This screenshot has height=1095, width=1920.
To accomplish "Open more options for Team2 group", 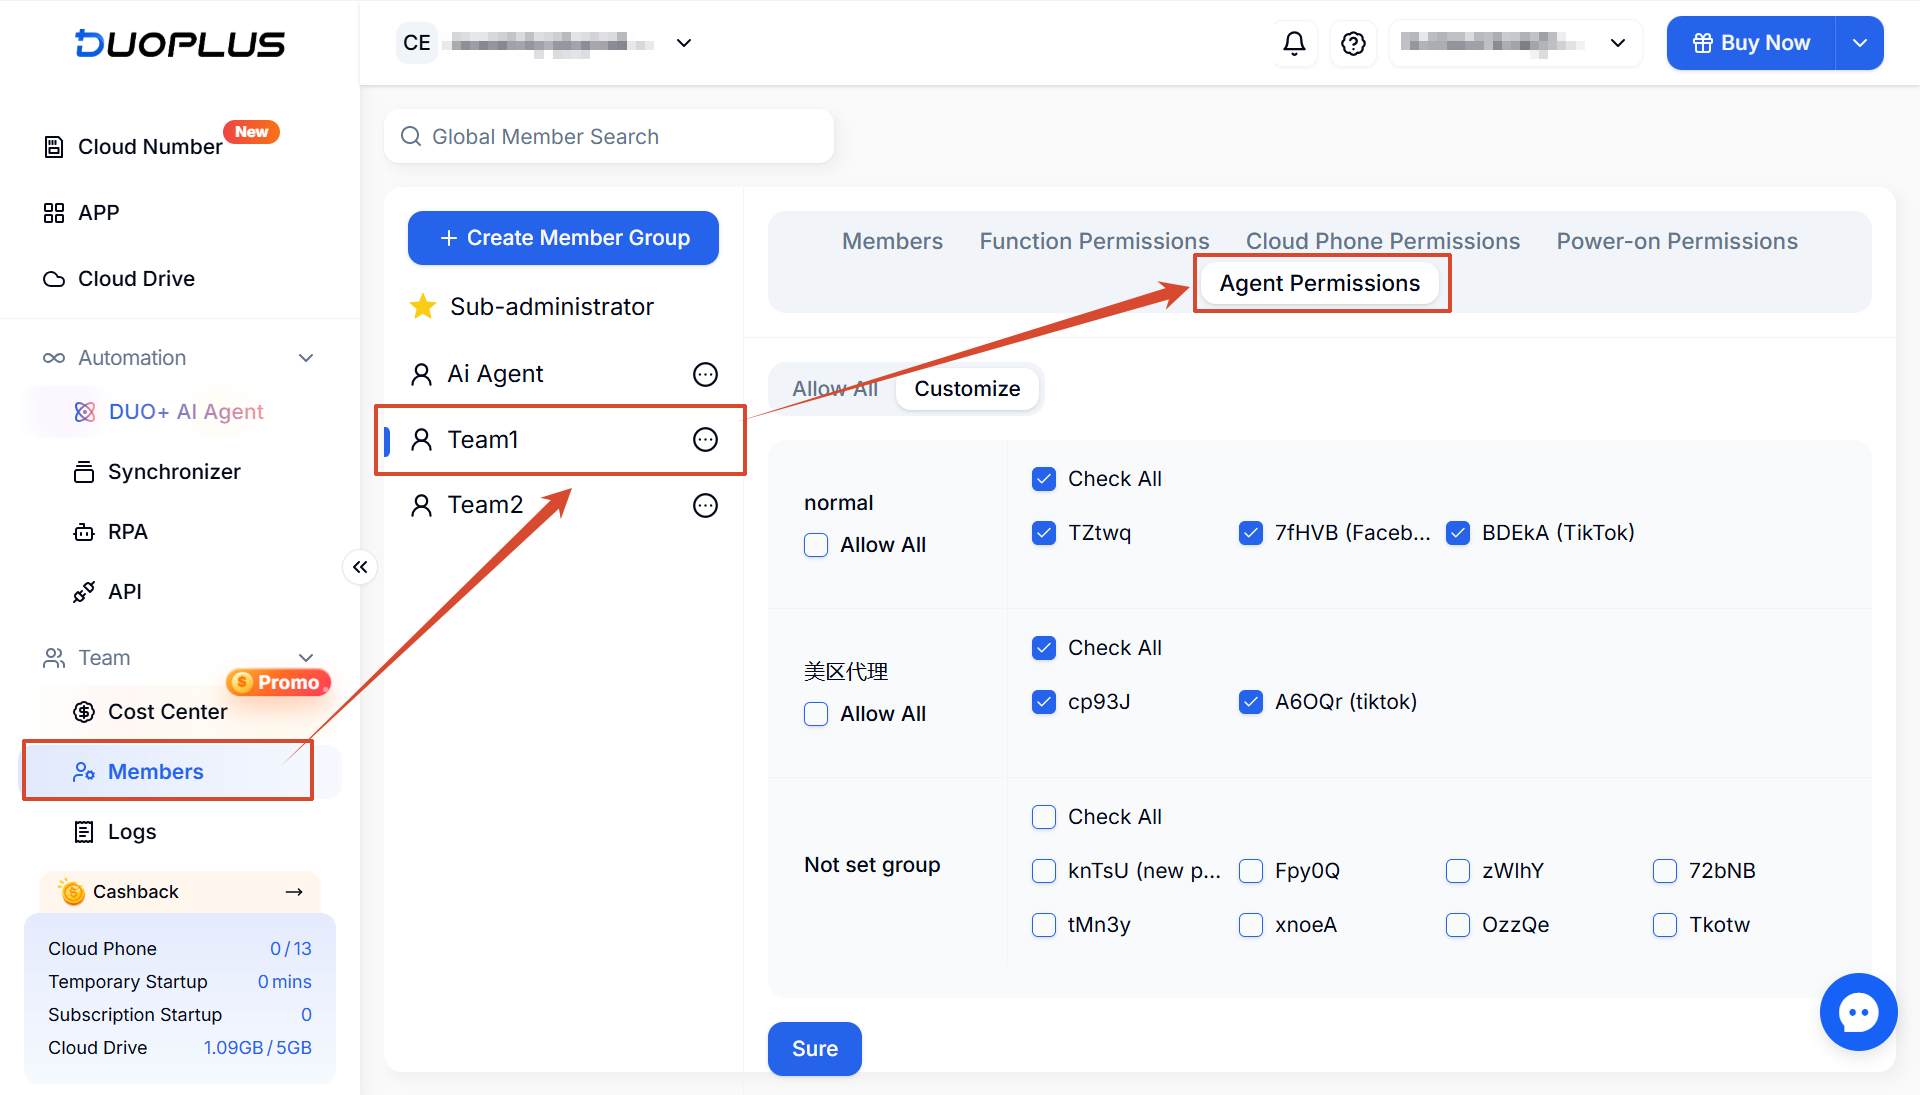I will [705, 506].
